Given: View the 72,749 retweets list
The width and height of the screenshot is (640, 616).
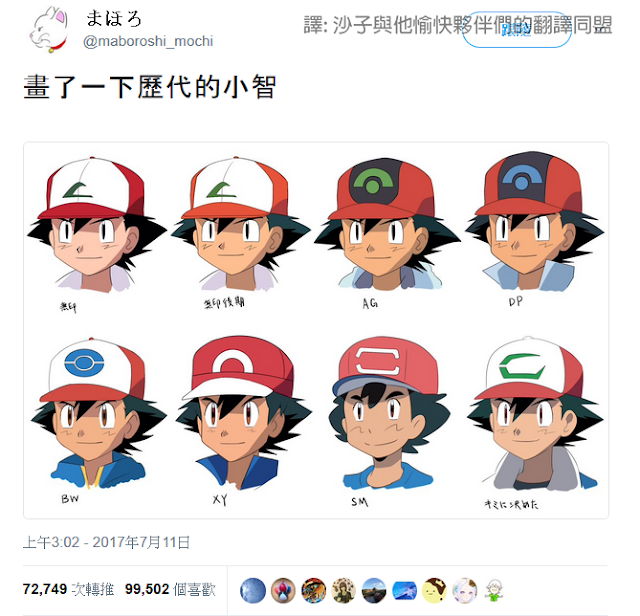Looking at the screenshot, I should (x=68, y=589).
